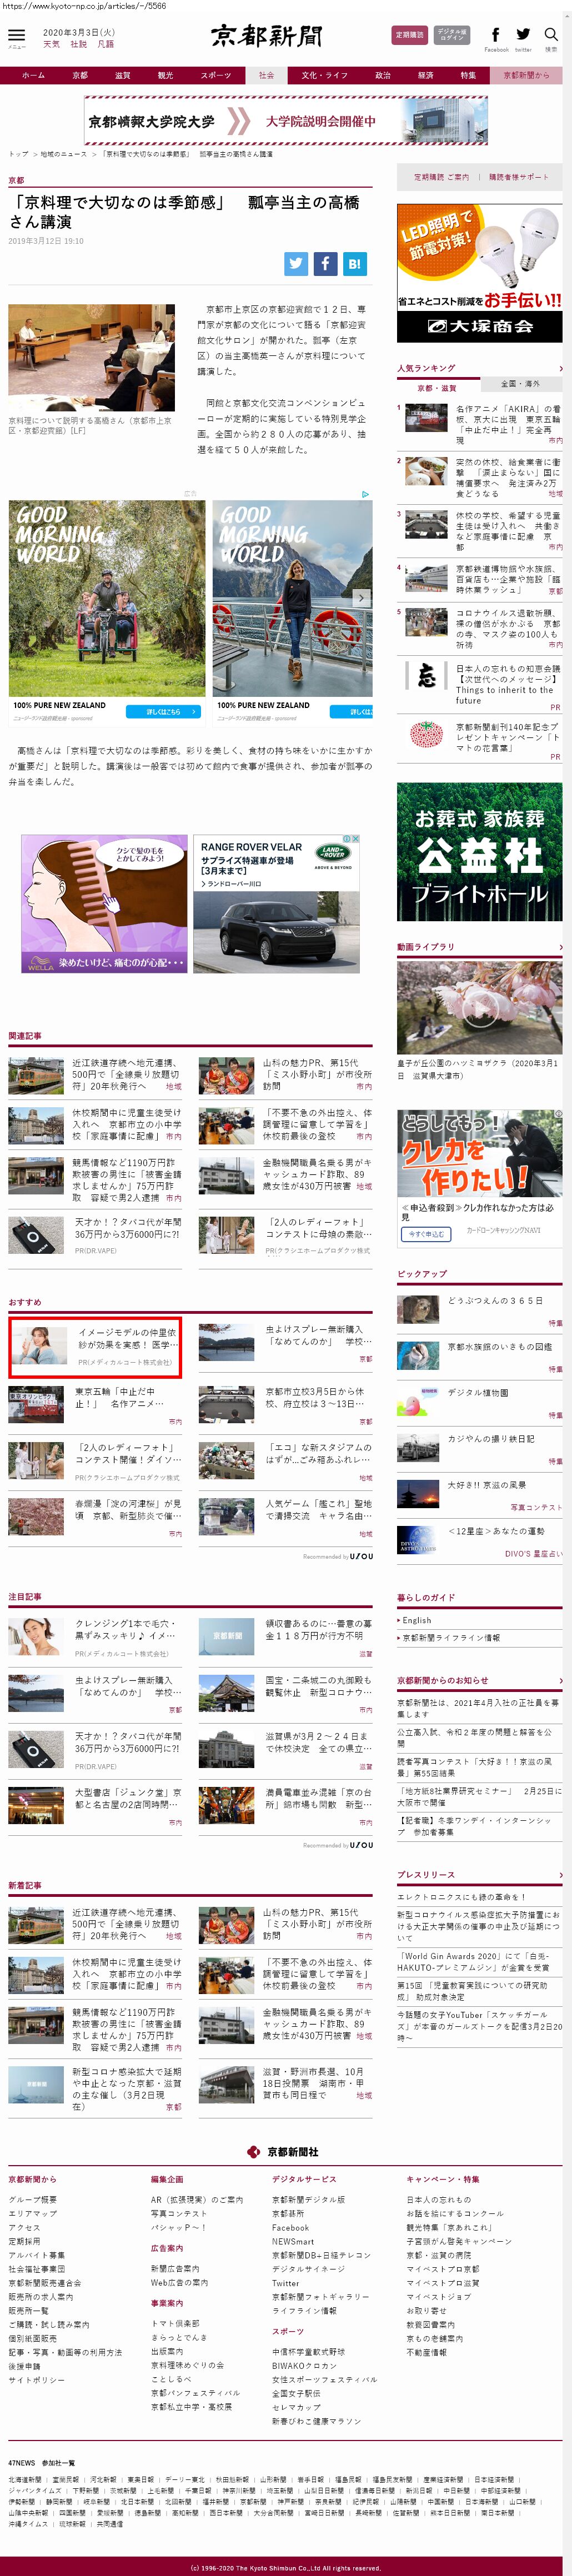Share article via blue Twitter button

tap(296, 263)
